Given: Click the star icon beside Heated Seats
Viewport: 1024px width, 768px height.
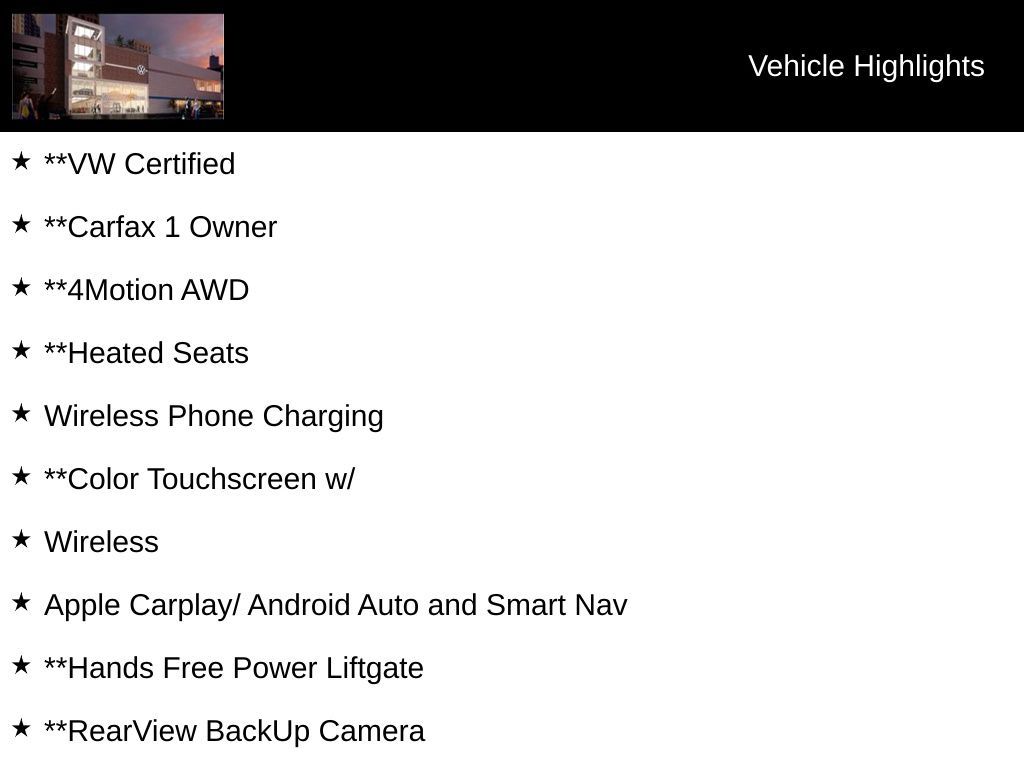Looking at the screenshot, I should click(x=21, y=350).
